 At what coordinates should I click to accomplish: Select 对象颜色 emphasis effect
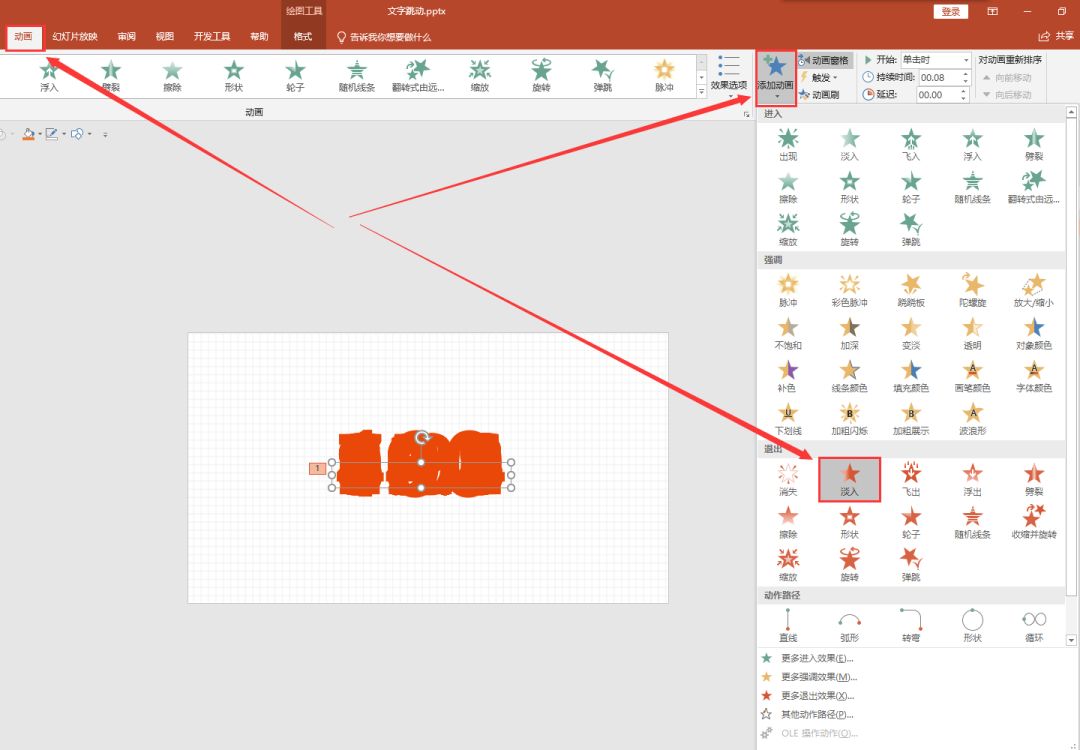click(x=1033, y=334)
